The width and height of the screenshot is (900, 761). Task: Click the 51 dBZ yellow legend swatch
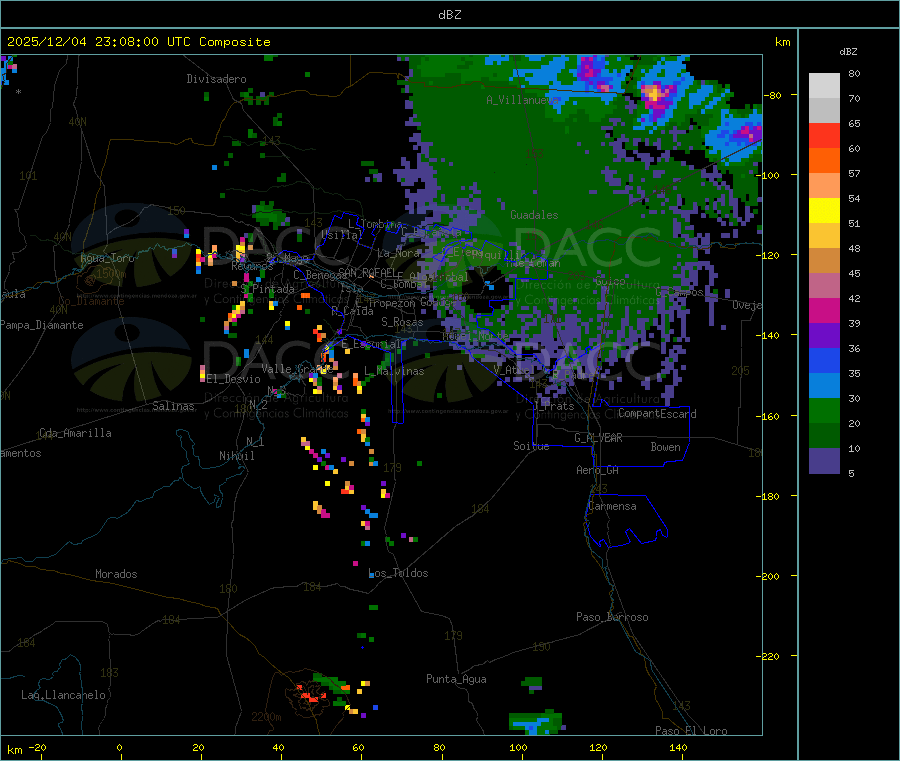click(824, 211)
